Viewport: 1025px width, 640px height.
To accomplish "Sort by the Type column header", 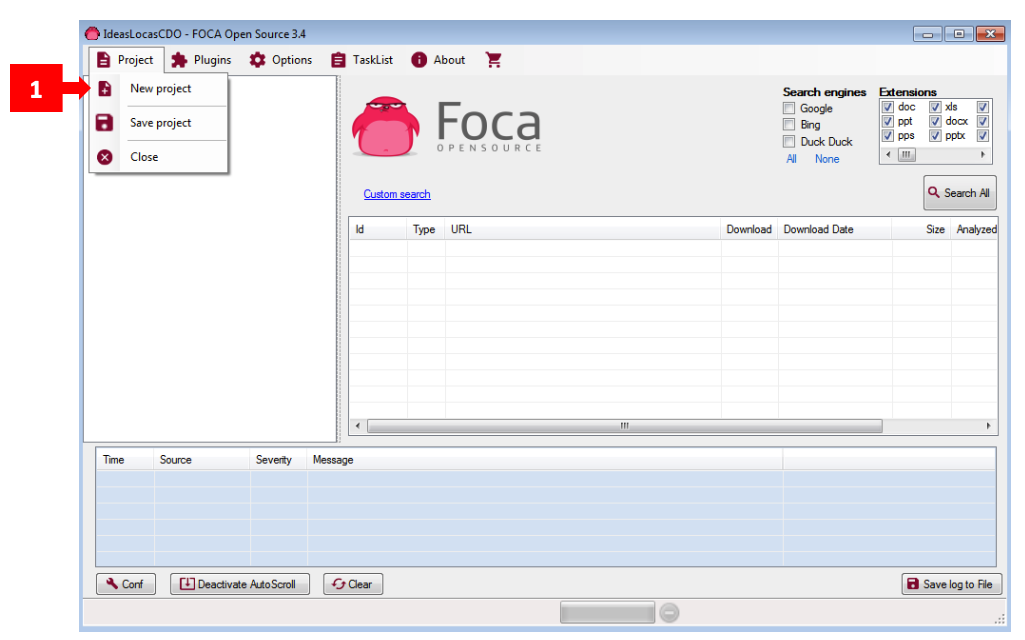I will [426, 229].
